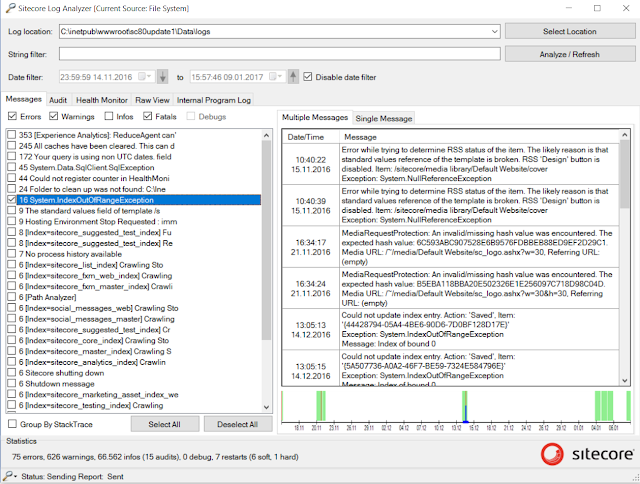This screenshot has width=640, height=484.
Task: Click the message list scroll-up arrow
Action: tap(267, 135)
